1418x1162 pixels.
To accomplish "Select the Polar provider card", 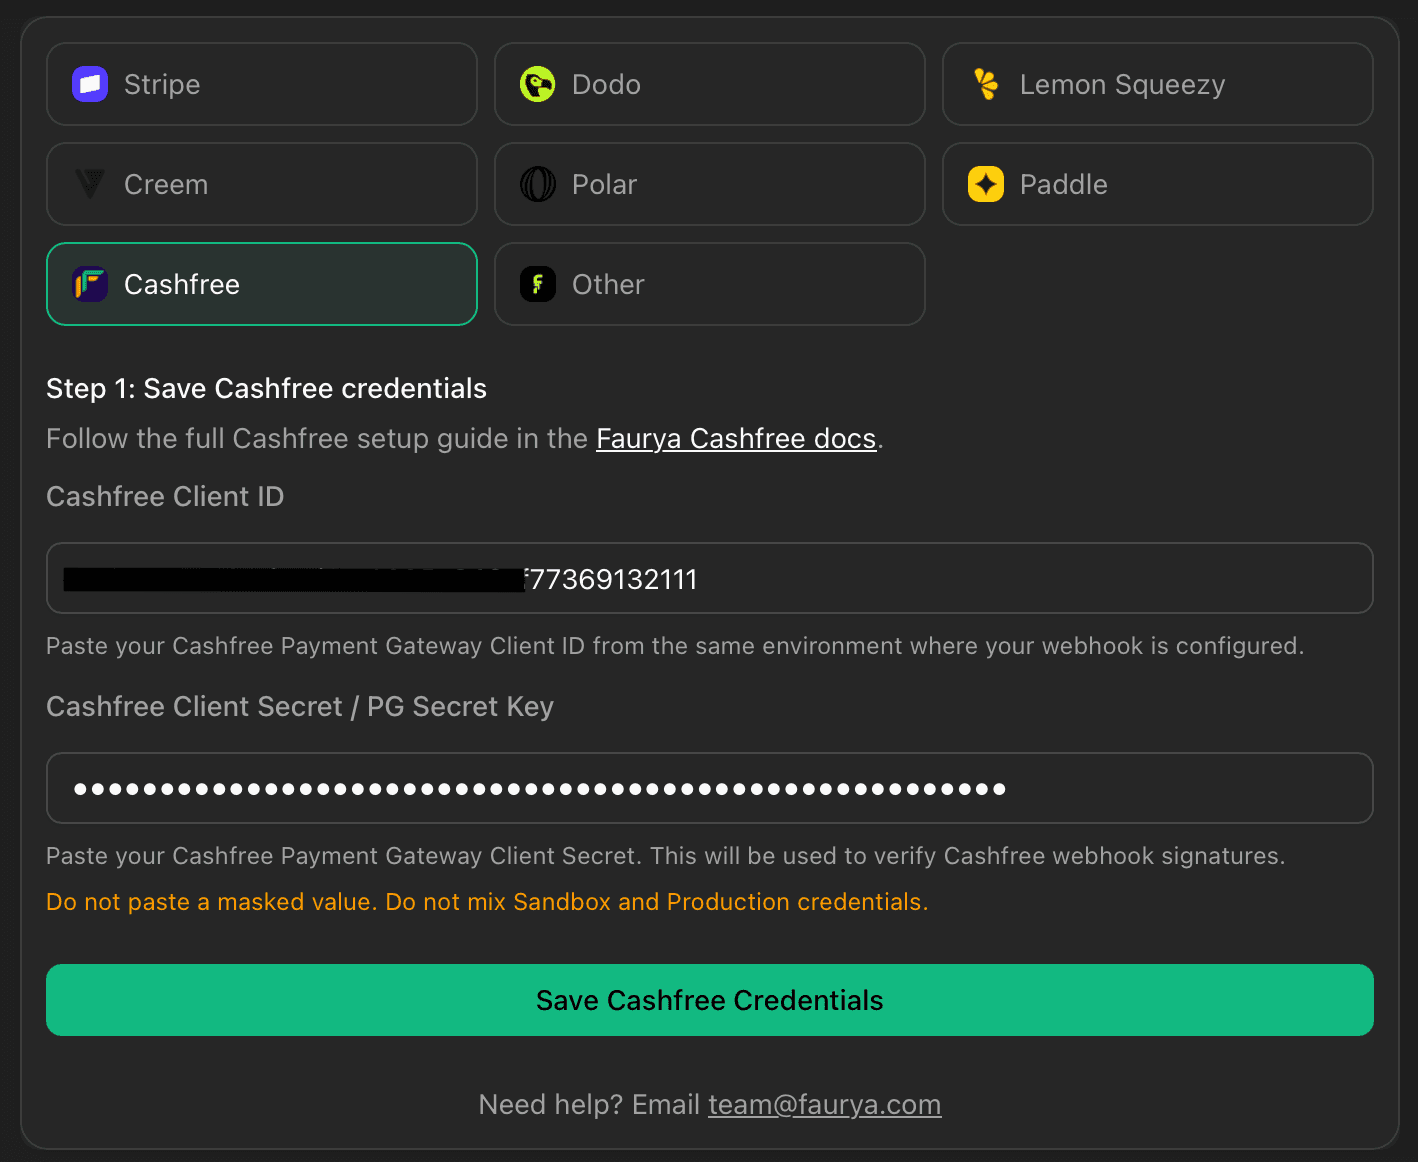I will 710,184.
